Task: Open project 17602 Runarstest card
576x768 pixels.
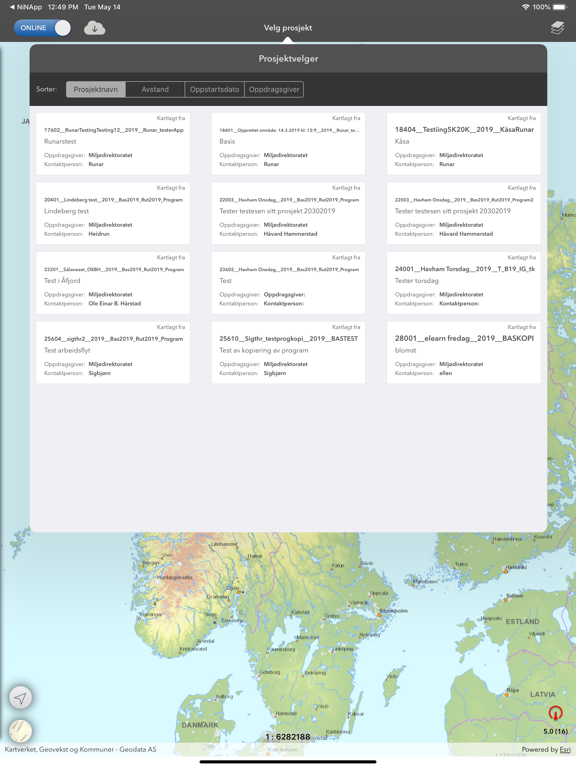Action: [x=113, y=144]
